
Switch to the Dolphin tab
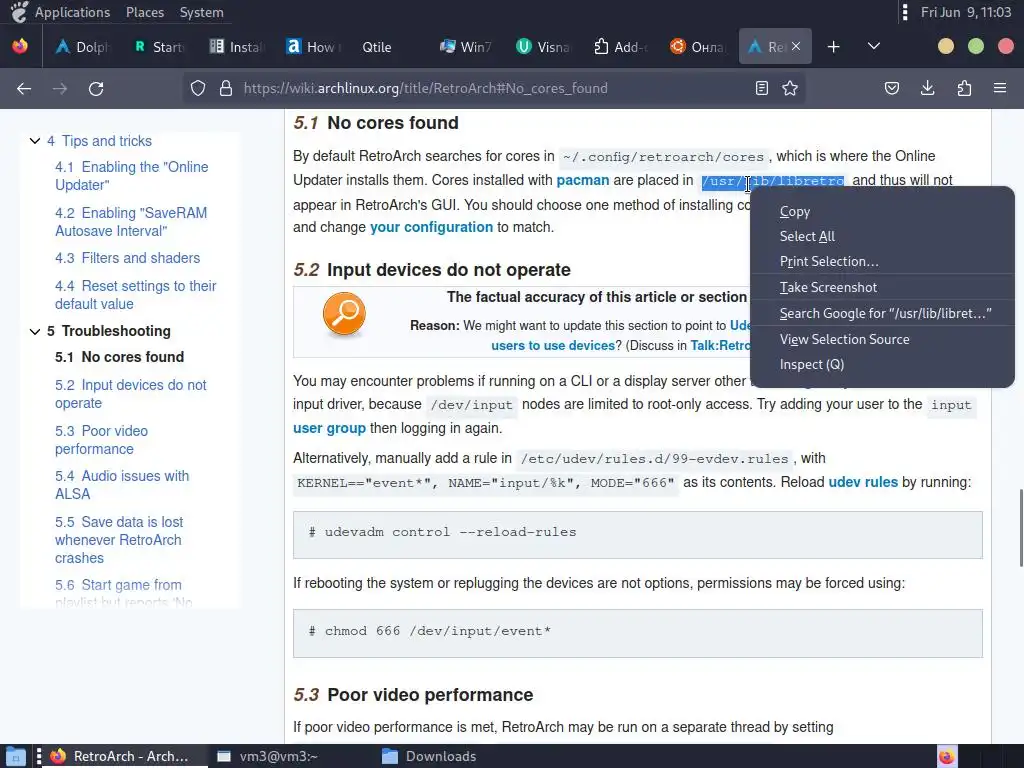84,46
